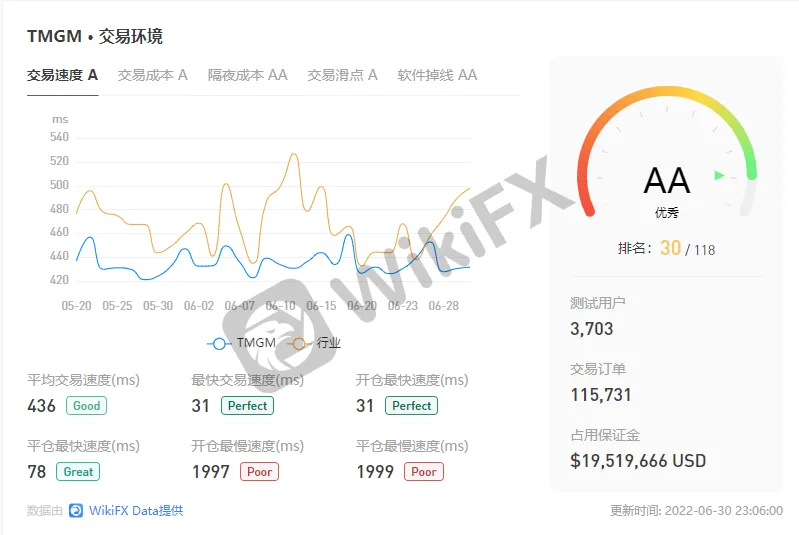
Task: Click the Good rating badge
Action: coord(86,406)
